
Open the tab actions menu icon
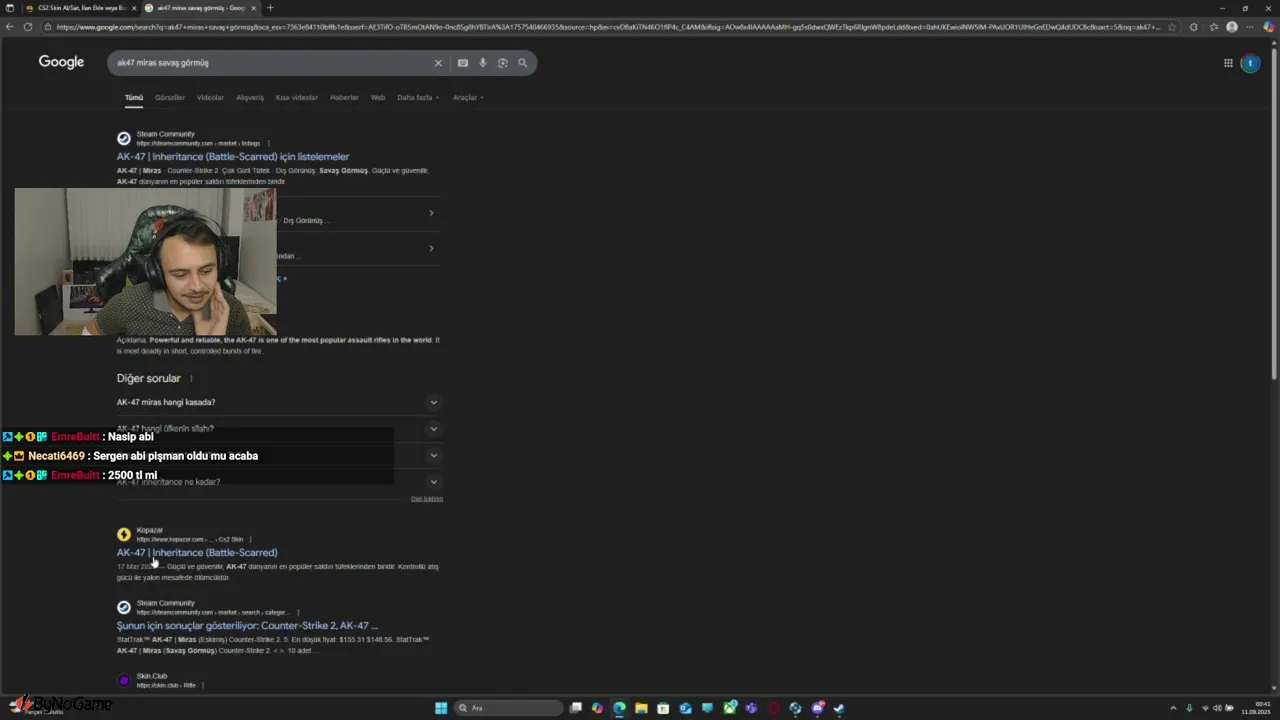coord(8,8)
